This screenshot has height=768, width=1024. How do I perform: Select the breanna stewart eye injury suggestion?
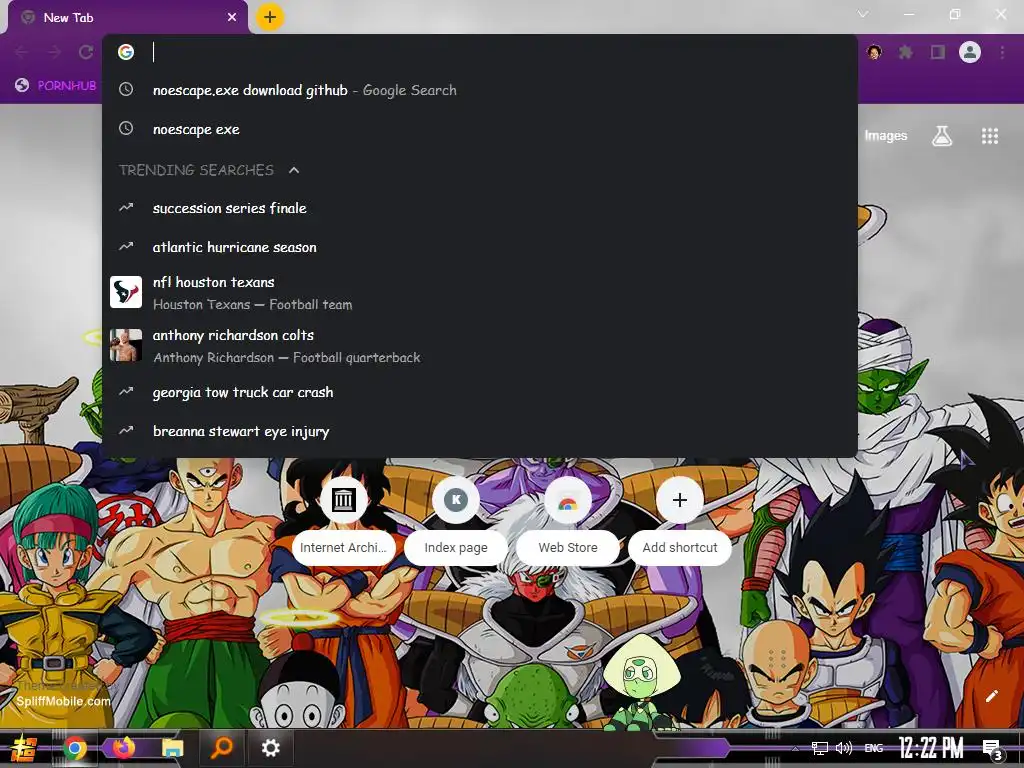(479, 431)
